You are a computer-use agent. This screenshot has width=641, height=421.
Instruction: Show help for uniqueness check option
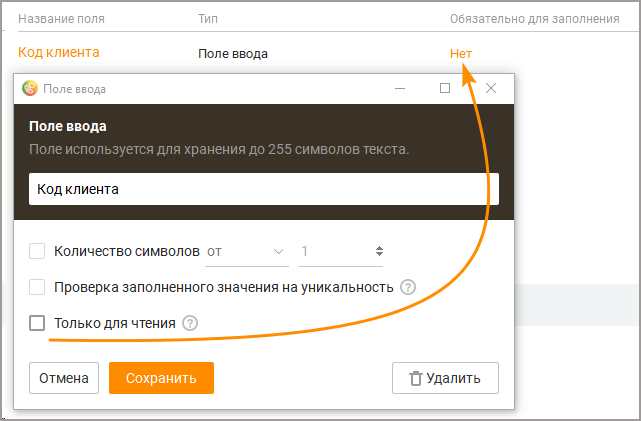408,287
